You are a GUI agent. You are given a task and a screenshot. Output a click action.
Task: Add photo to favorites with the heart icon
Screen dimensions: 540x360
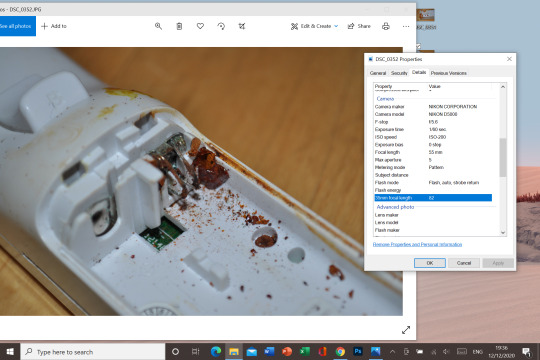[200, 26]
